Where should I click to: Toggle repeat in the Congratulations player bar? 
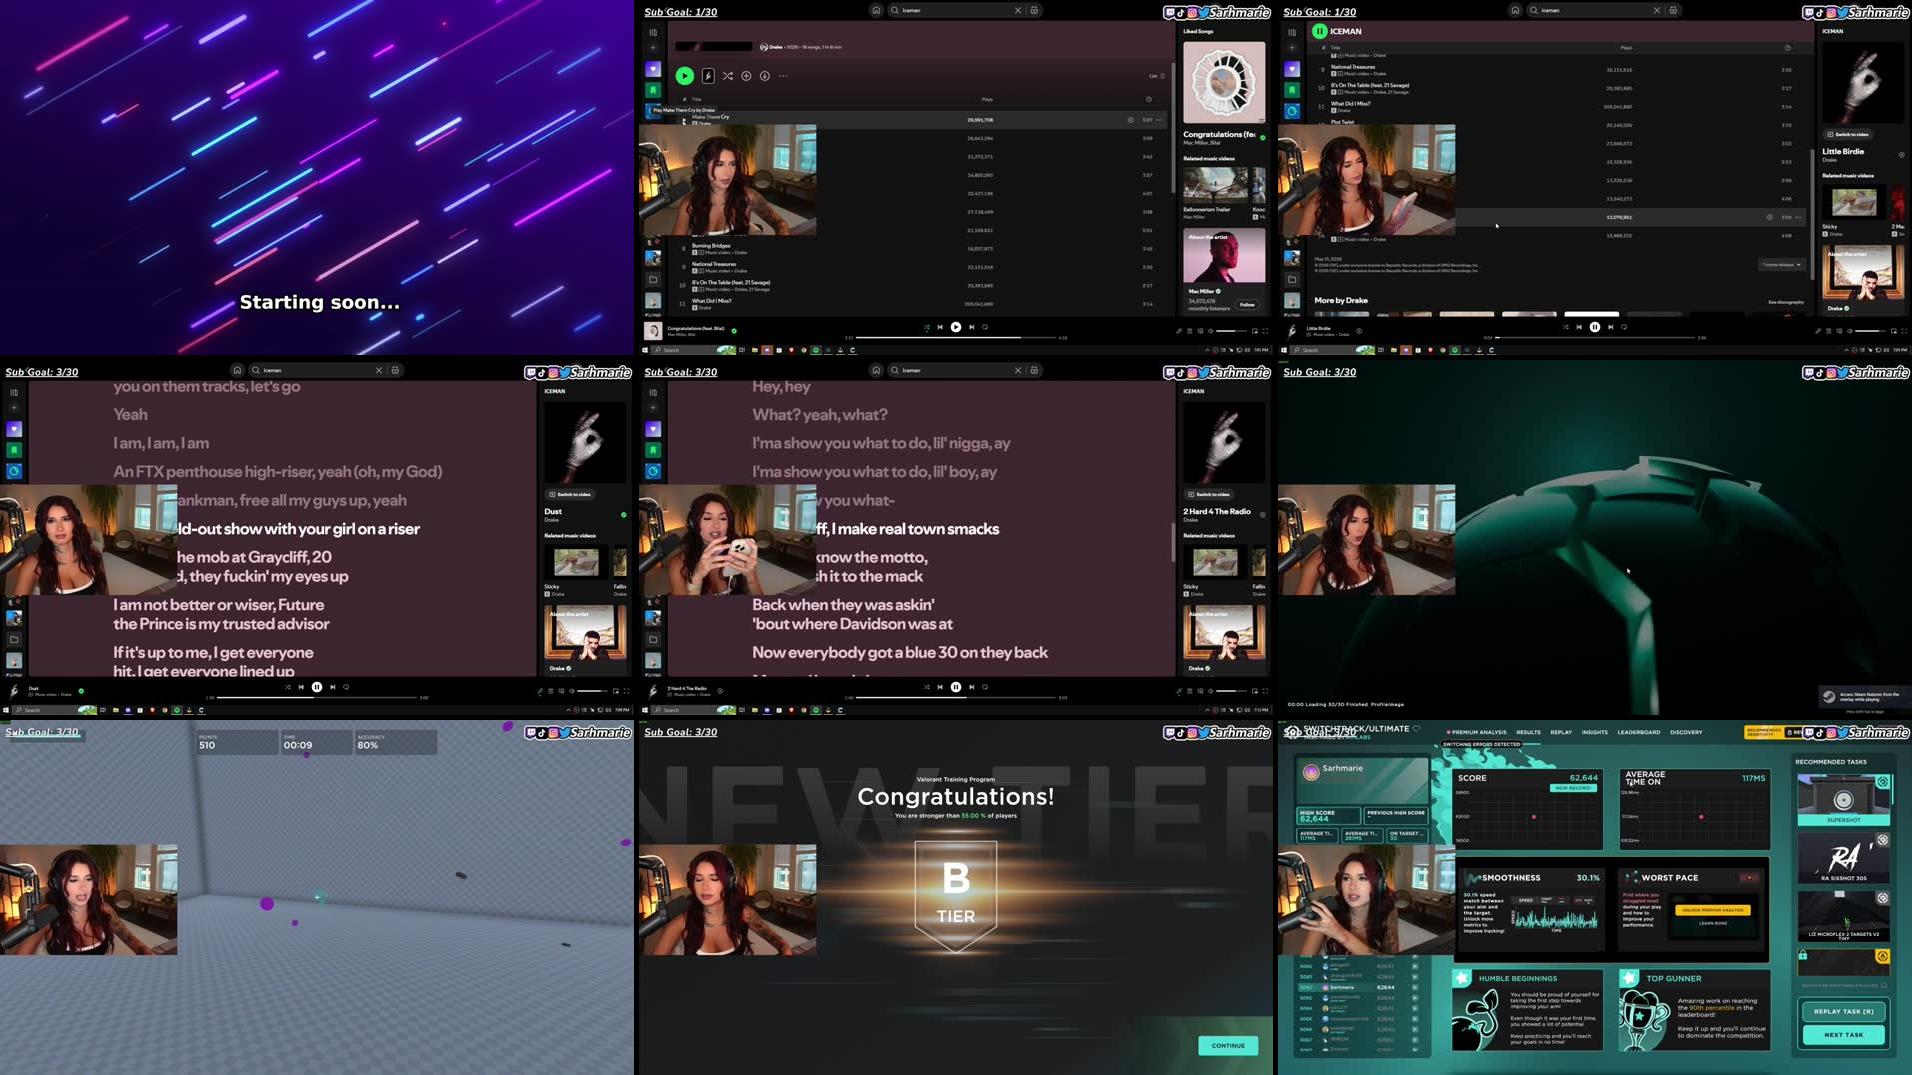[985, 327]
